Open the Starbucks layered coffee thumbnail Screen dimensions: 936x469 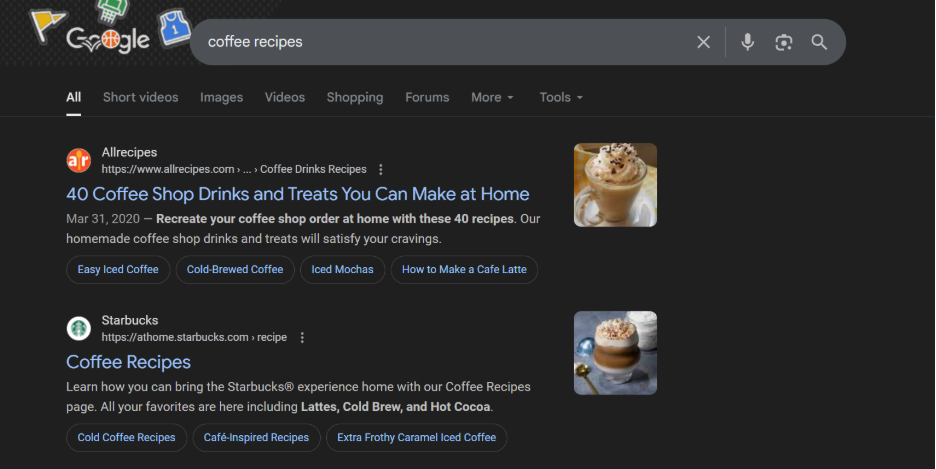click(615, 353)
